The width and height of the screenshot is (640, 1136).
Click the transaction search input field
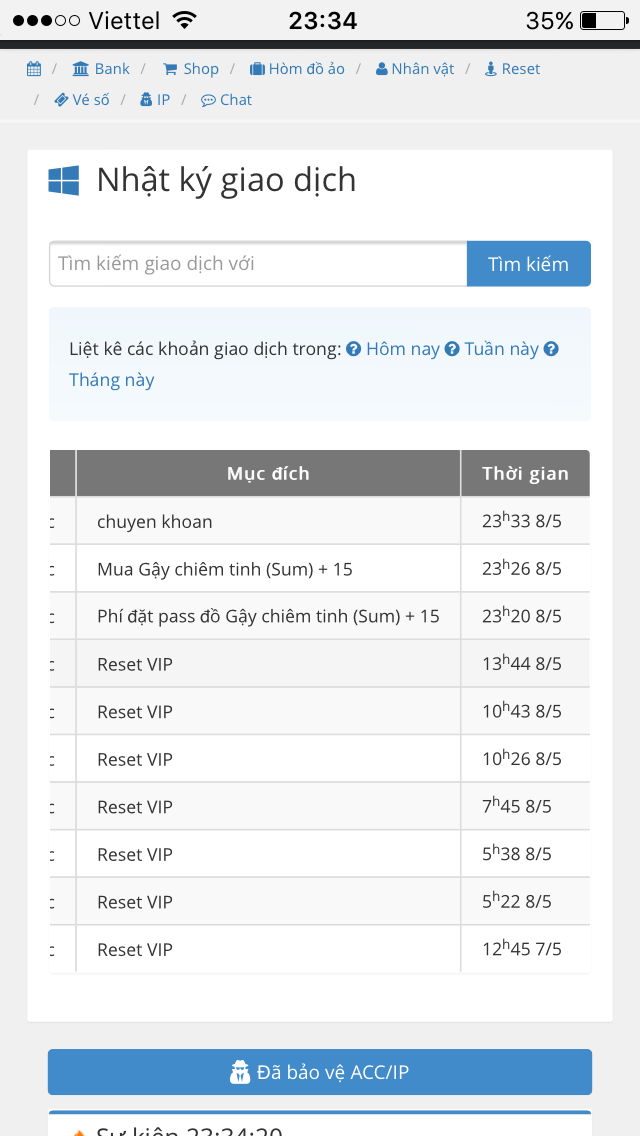coord(258,264)
